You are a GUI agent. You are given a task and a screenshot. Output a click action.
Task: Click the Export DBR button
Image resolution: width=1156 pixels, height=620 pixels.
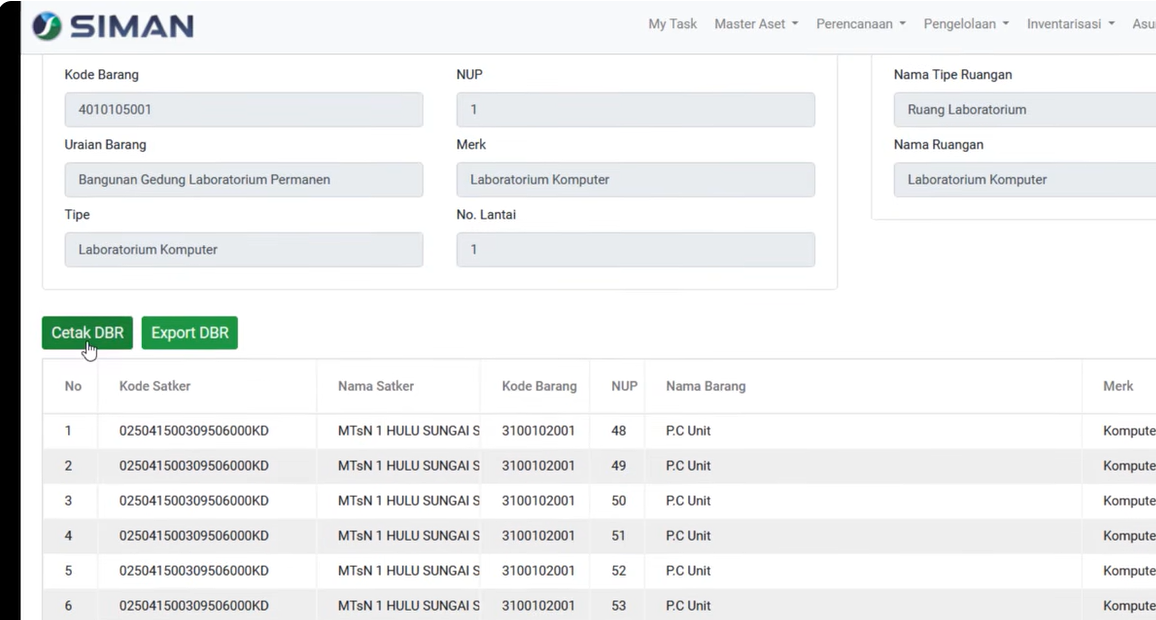(x=189, y=332)
